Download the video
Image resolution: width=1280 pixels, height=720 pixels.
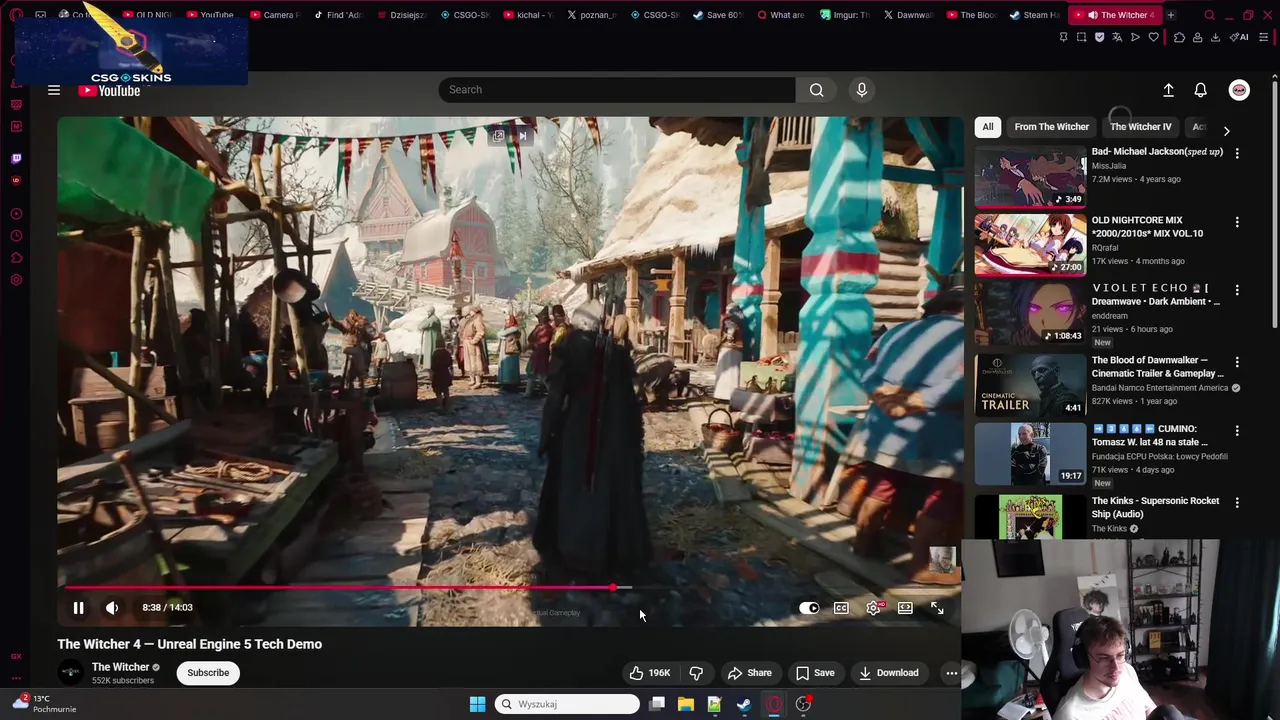click(889, 673)
